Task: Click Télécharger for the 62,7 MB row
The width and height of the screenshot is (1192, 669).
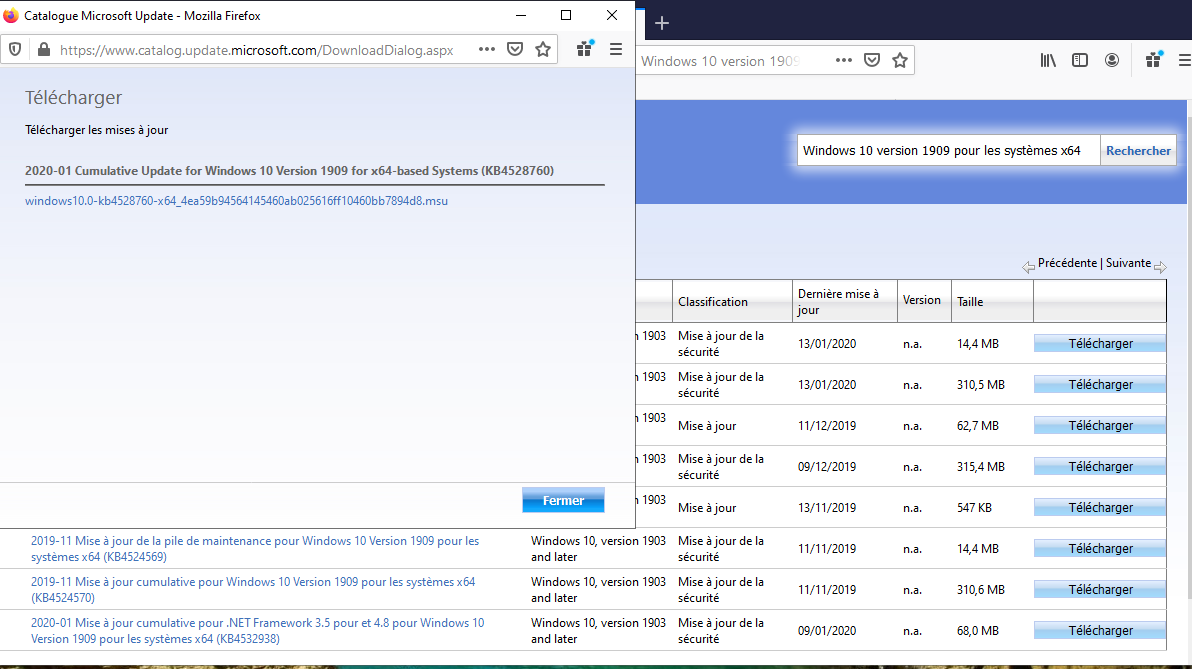Action: 1100,426
